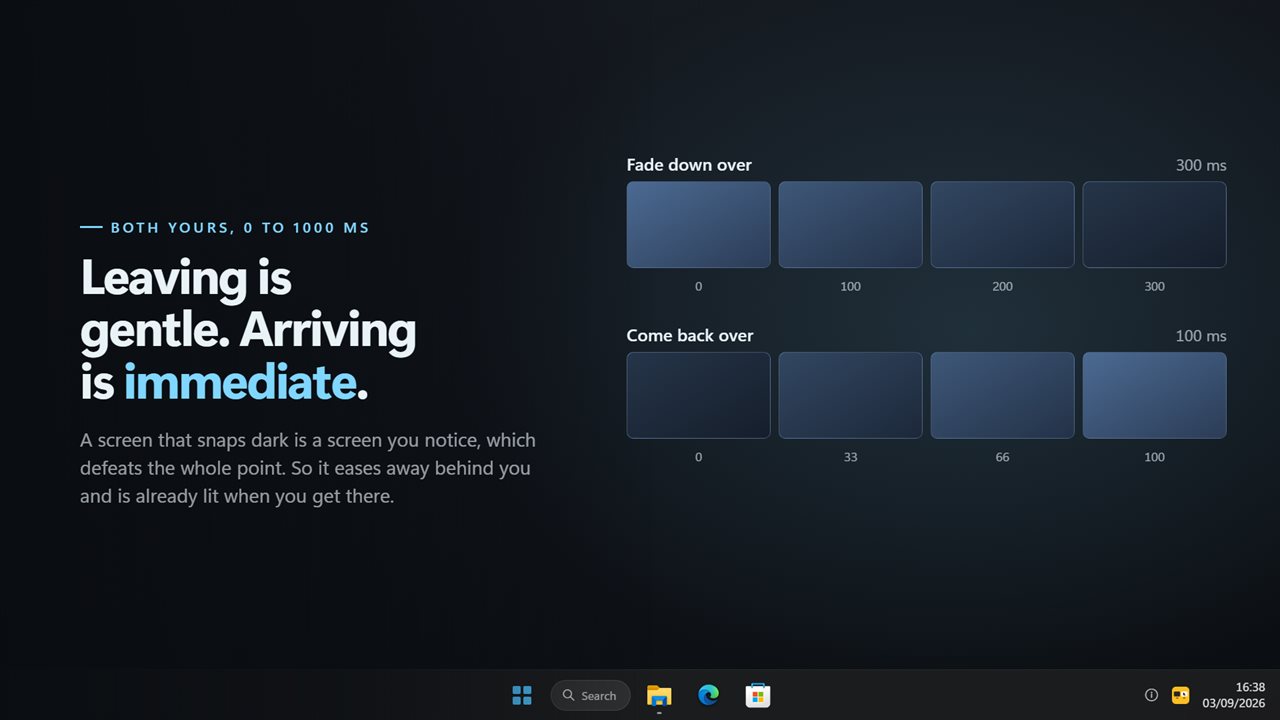Click the highlighted word "immediate" in the headline

coord(240,382)
